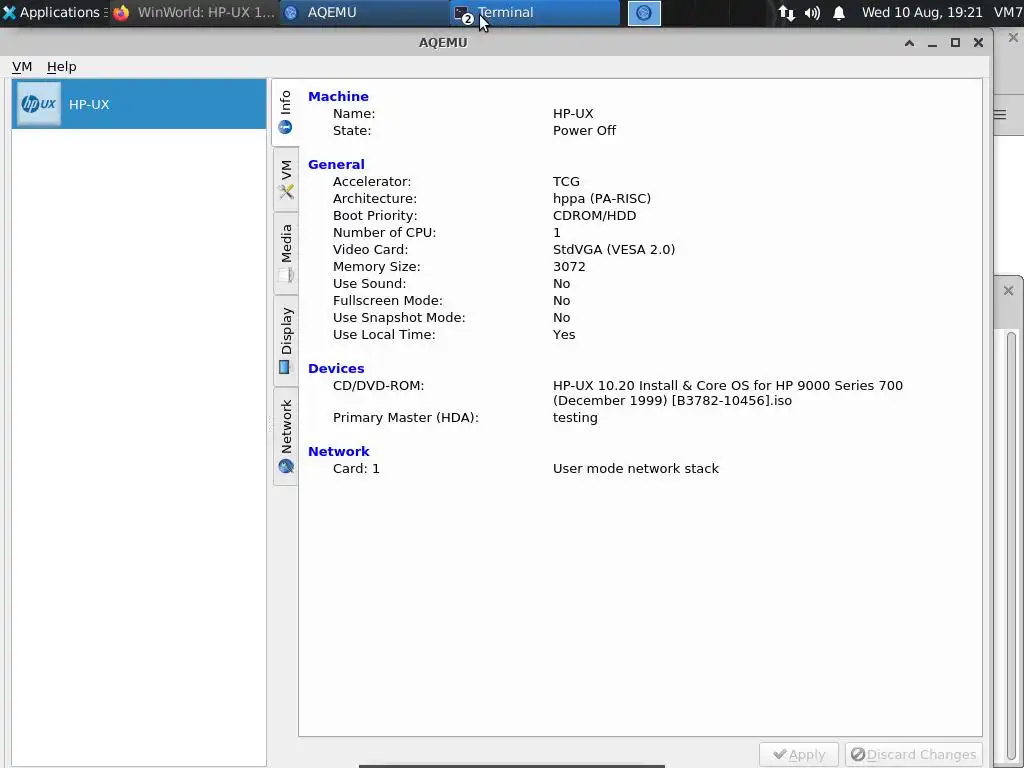Image resolution: width=1024 pixels, height=768 pixels.
Task: Click the Primary Master value testing
Action: click(x=575, y=418)
